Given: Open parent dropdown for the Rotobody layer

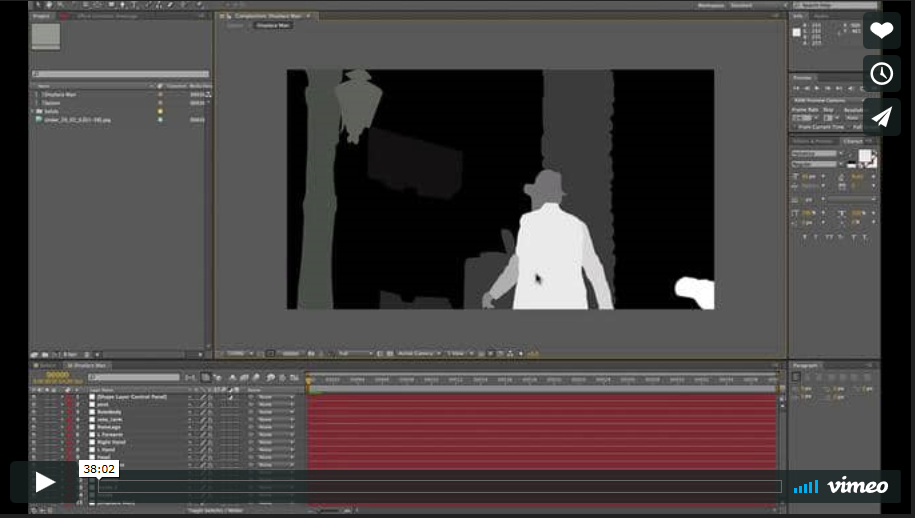Looking at the screenshot, I should click(x=275, y=412).
